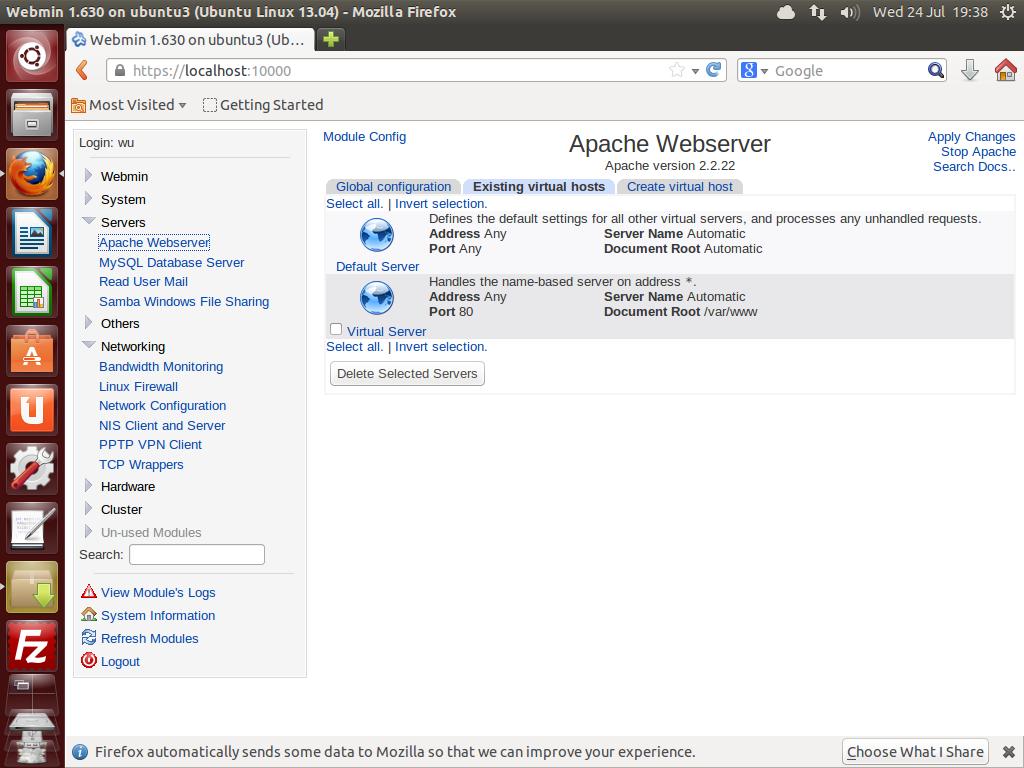This screenshot has height=768, width=1024.
Task: Click the Apply Changes link
Action: tap(971, 137)
